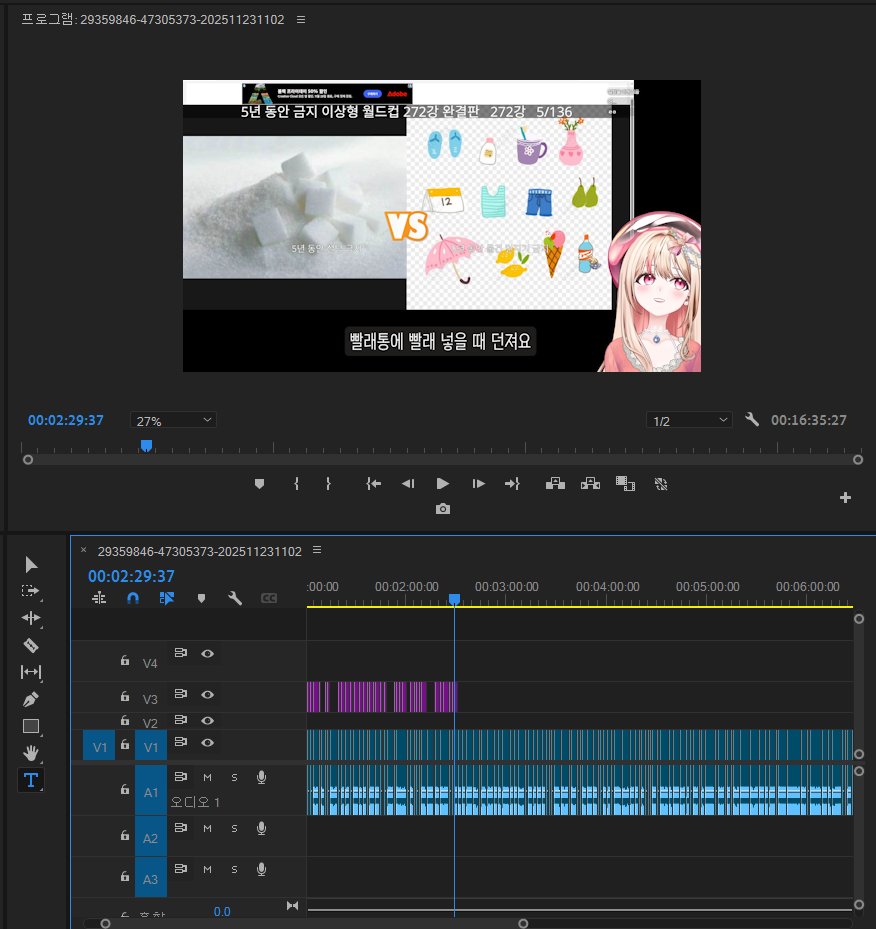The height and width of the screenshot is (929, 876).
Task: Select the Selection tool arrow
Action: [31, 564]
